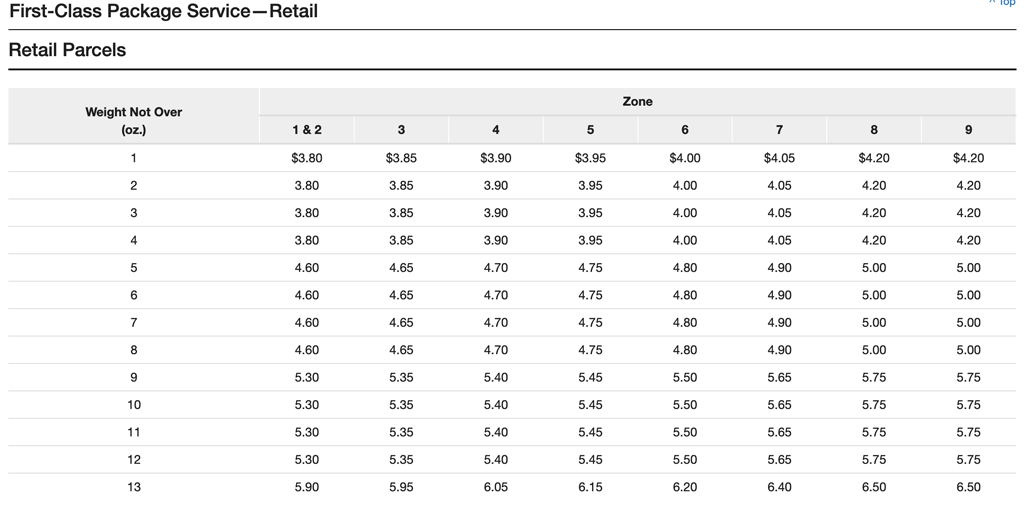Screen dimensions: 1024x520
Task: Select 5.90 in the 13 oz row
Action: 307,487
